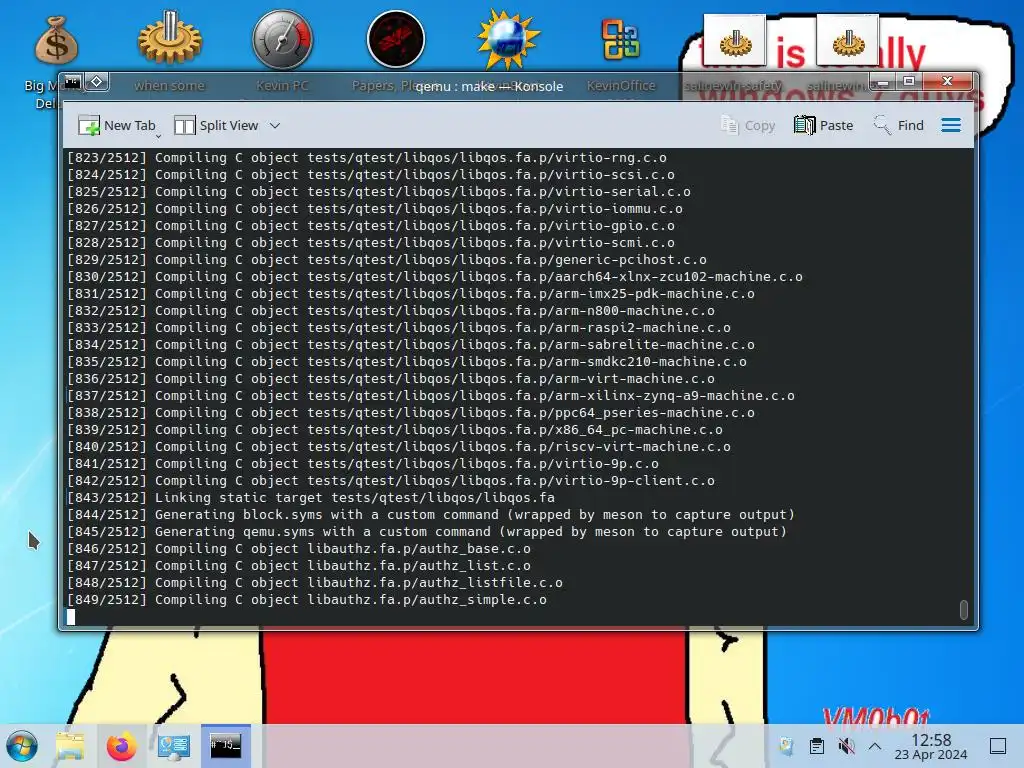The height and width of the screenshot is (768, 1024).
Task: Select the Papers, Please desktop icon
Action: point(395,39)
